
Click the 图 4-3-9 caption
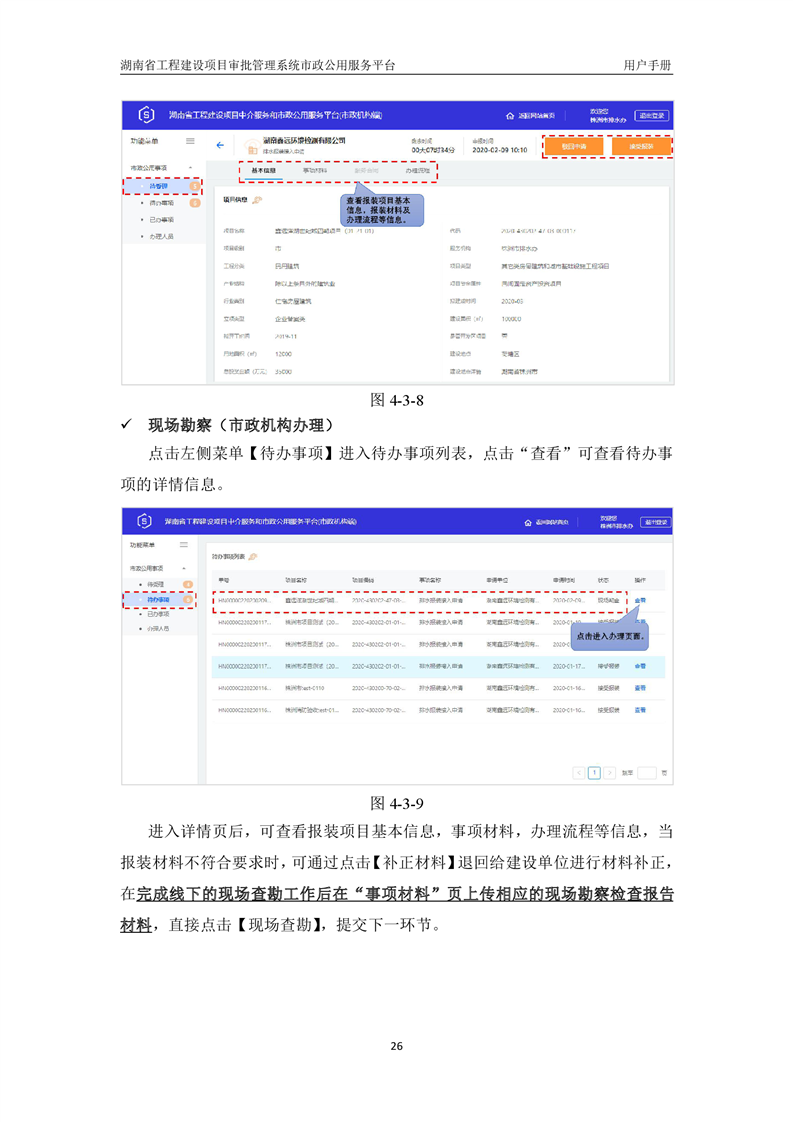[x=396, y=804]
